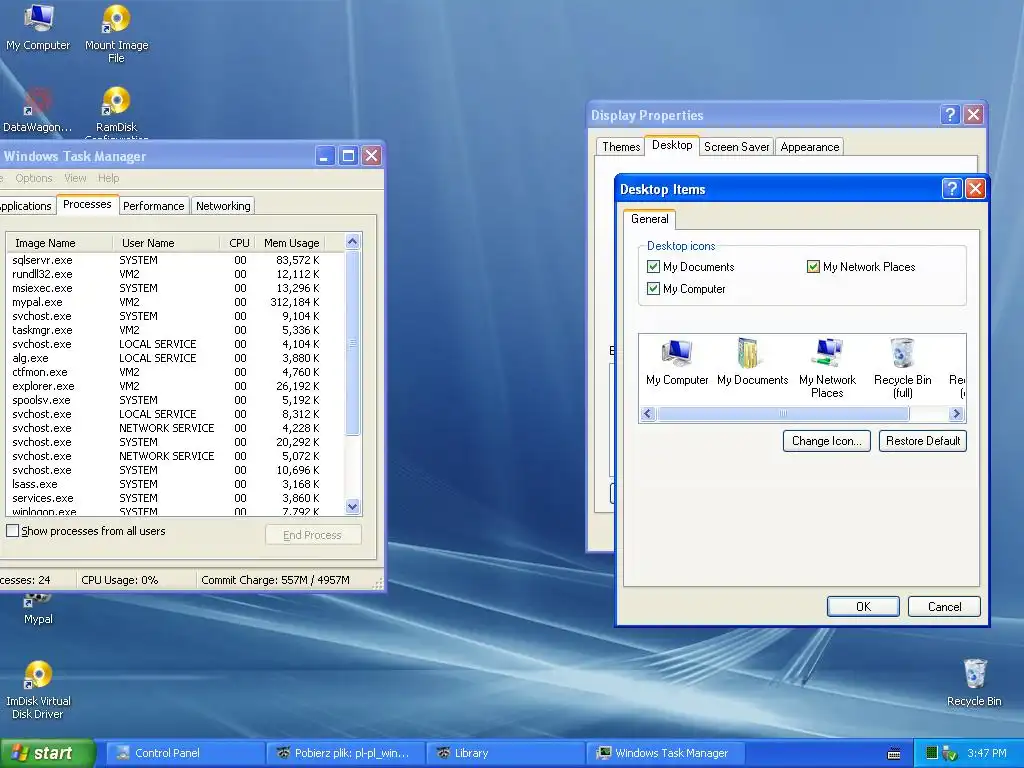This screenshot has width=1024, height=768.
Task: Click the Help question mark in Display Properties
Action: point(950,115)
